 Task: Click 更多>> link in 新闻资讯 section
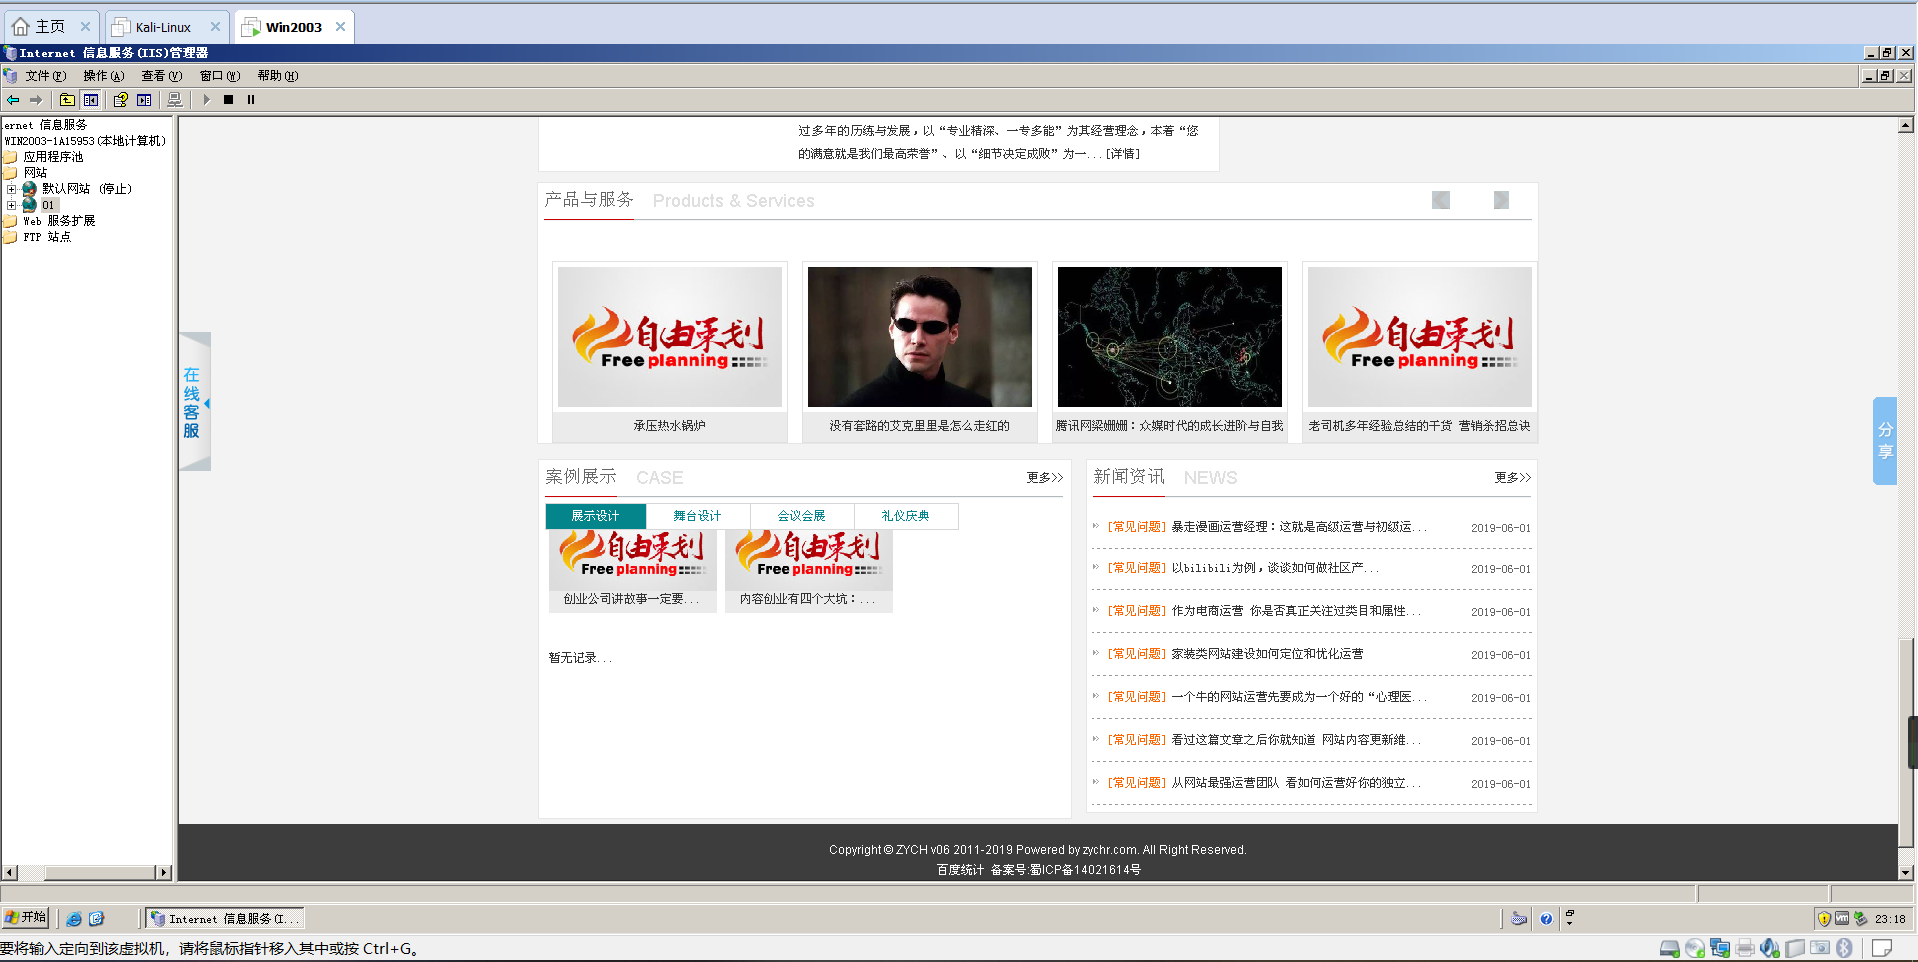tap(1512, 478)
